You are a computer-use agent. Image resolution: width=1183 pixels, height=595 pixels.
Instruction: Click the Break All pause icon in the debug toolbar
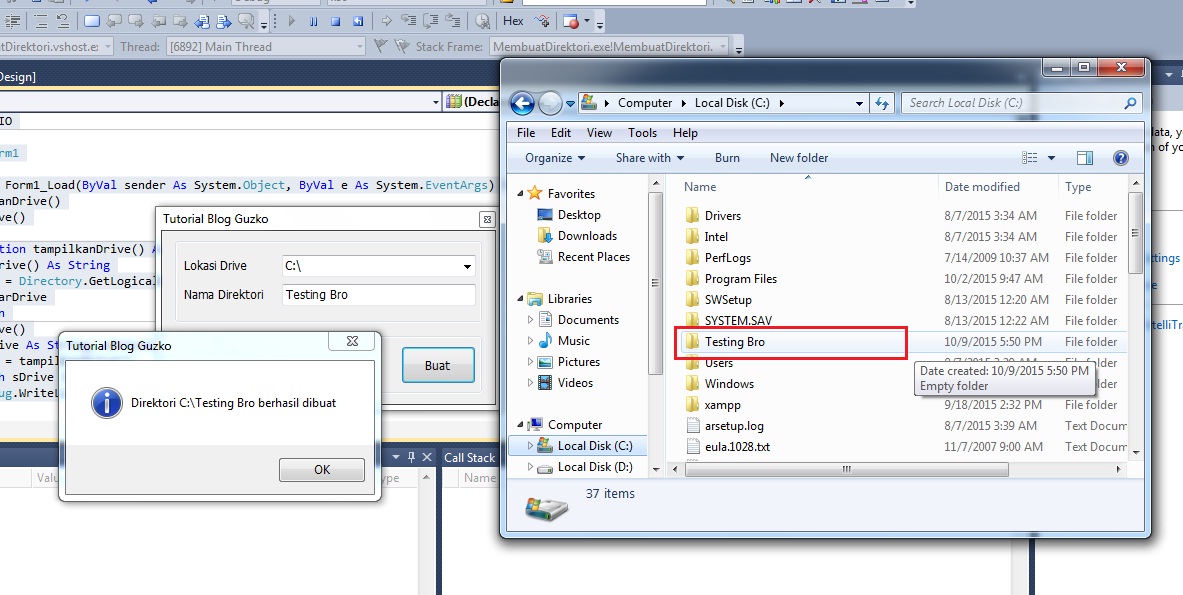[314, 21]
